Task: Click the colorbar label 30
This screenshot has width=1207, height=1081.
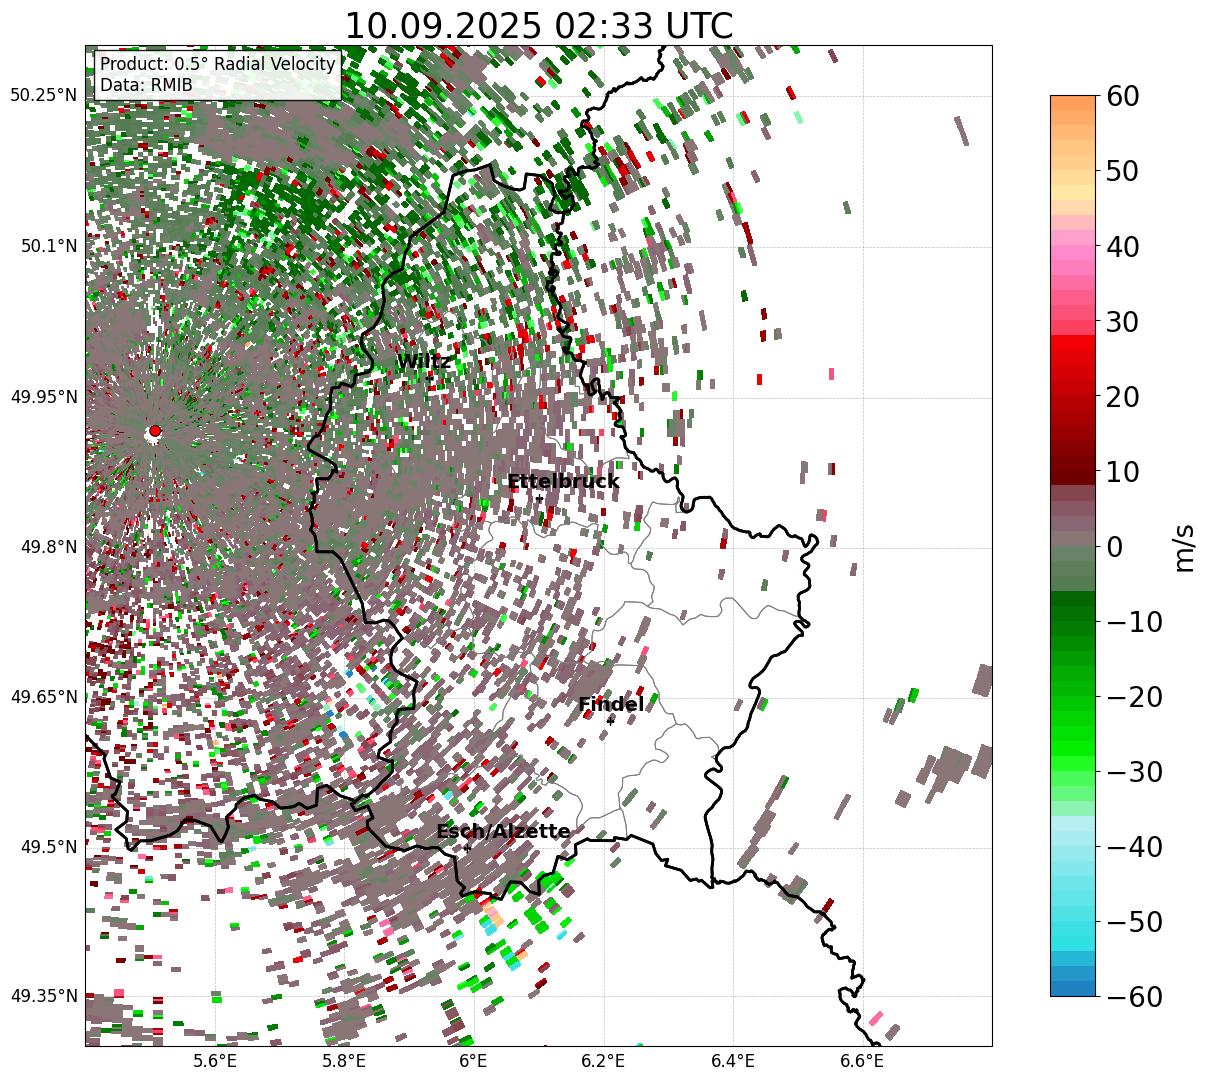Action: [1123, 322]
